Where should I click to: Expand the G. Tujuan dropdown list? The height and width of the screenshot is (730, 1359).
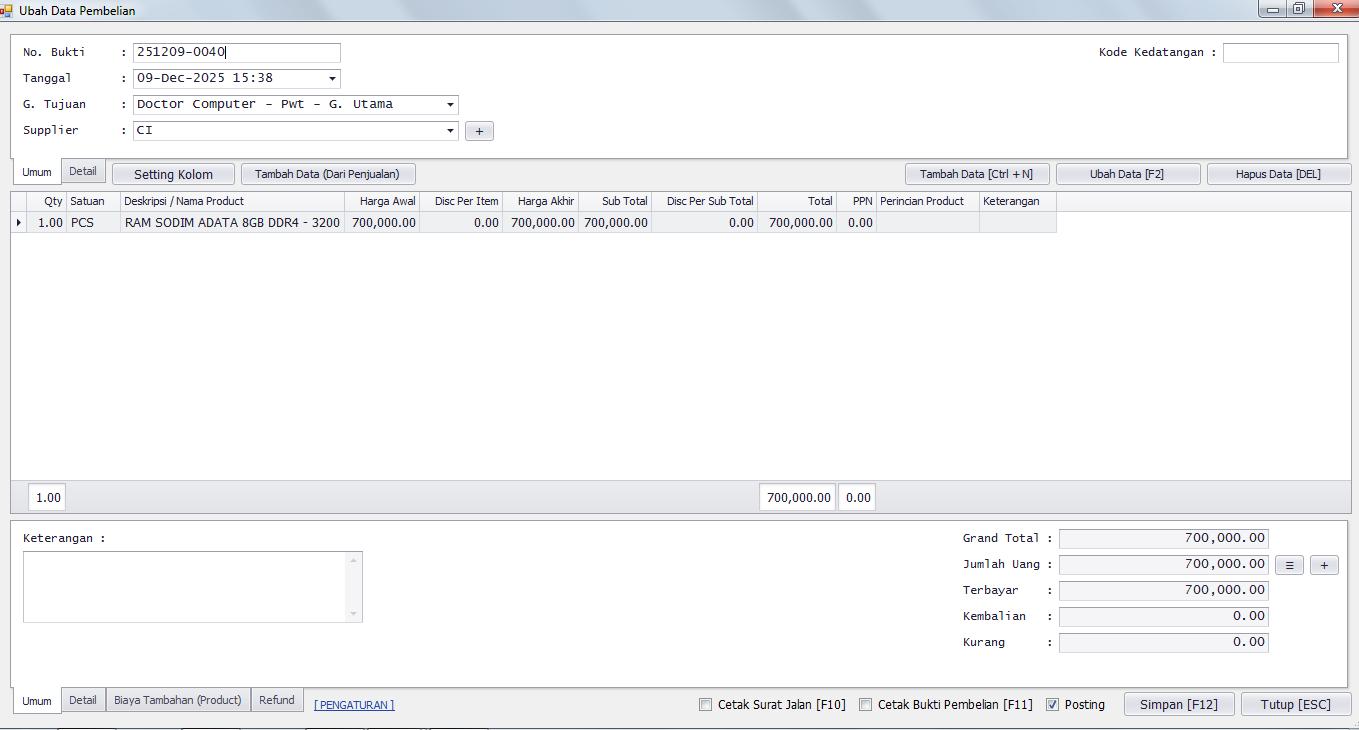coord(450,105)
